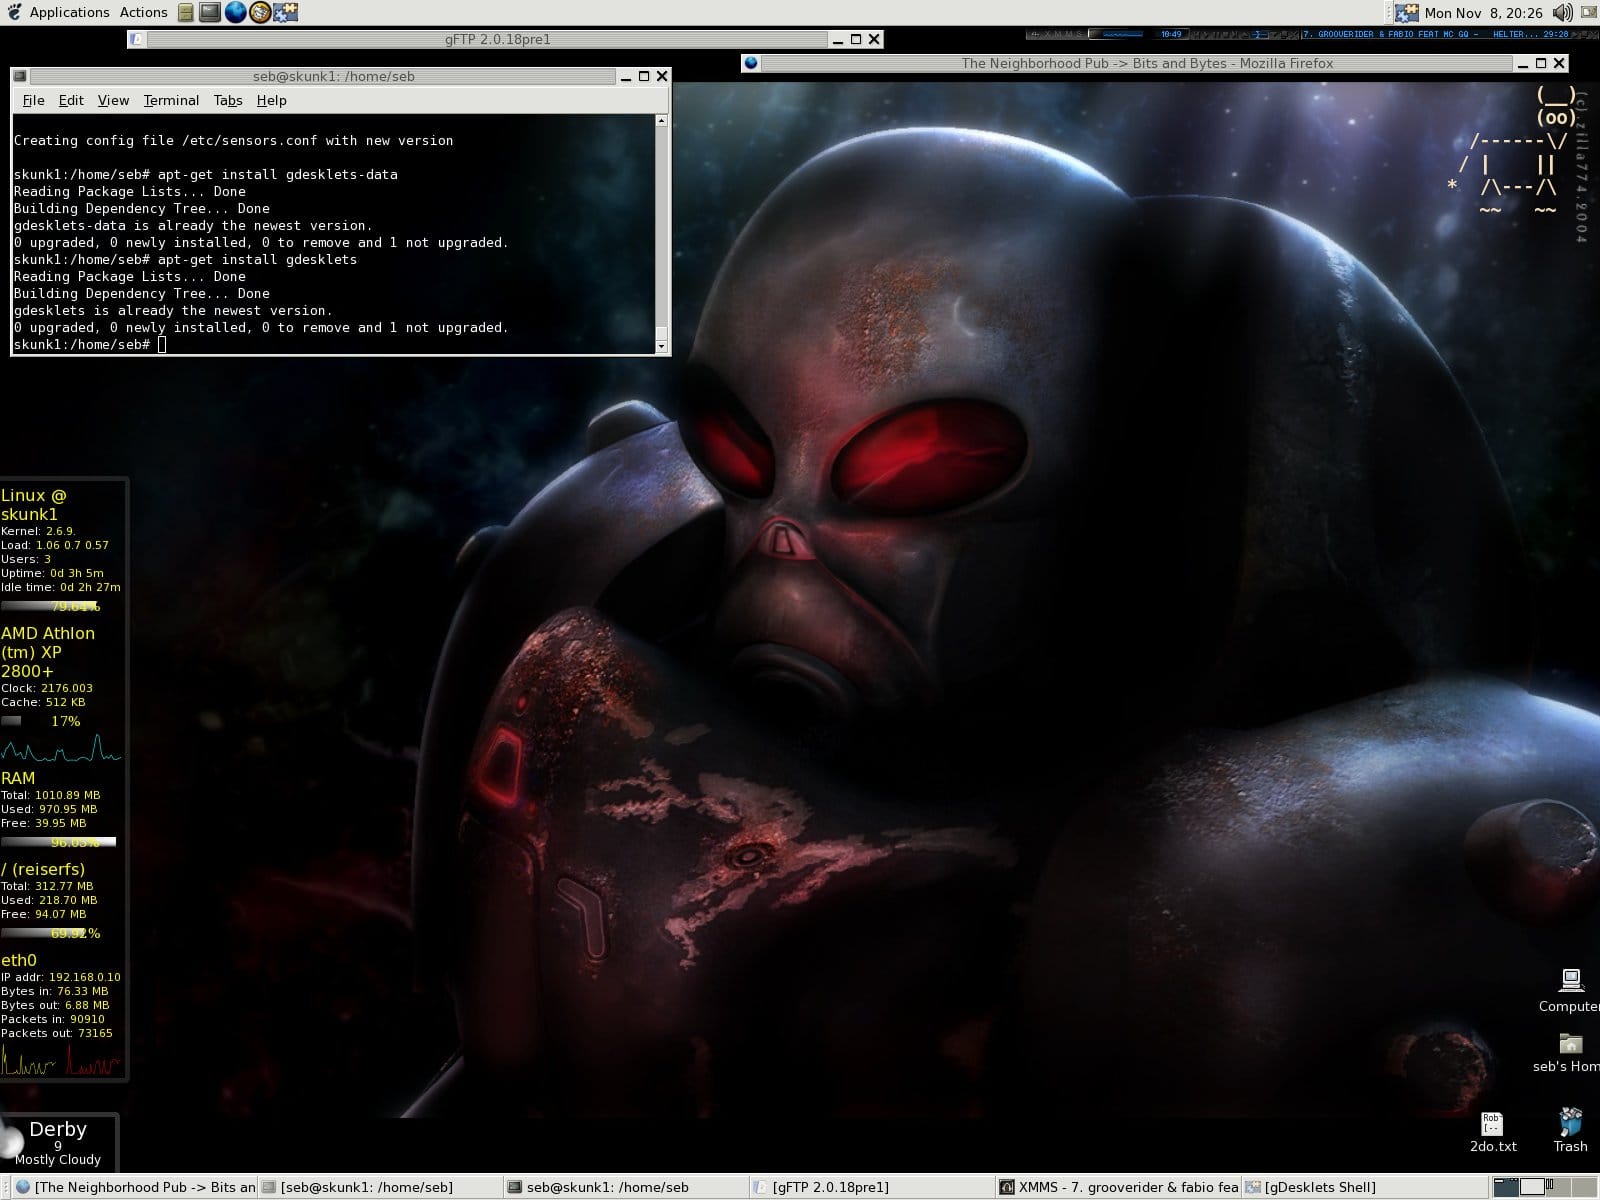Open the Actions menu in top panel
Viewport: 1600px width, 1200px height.
pos(144,12)
